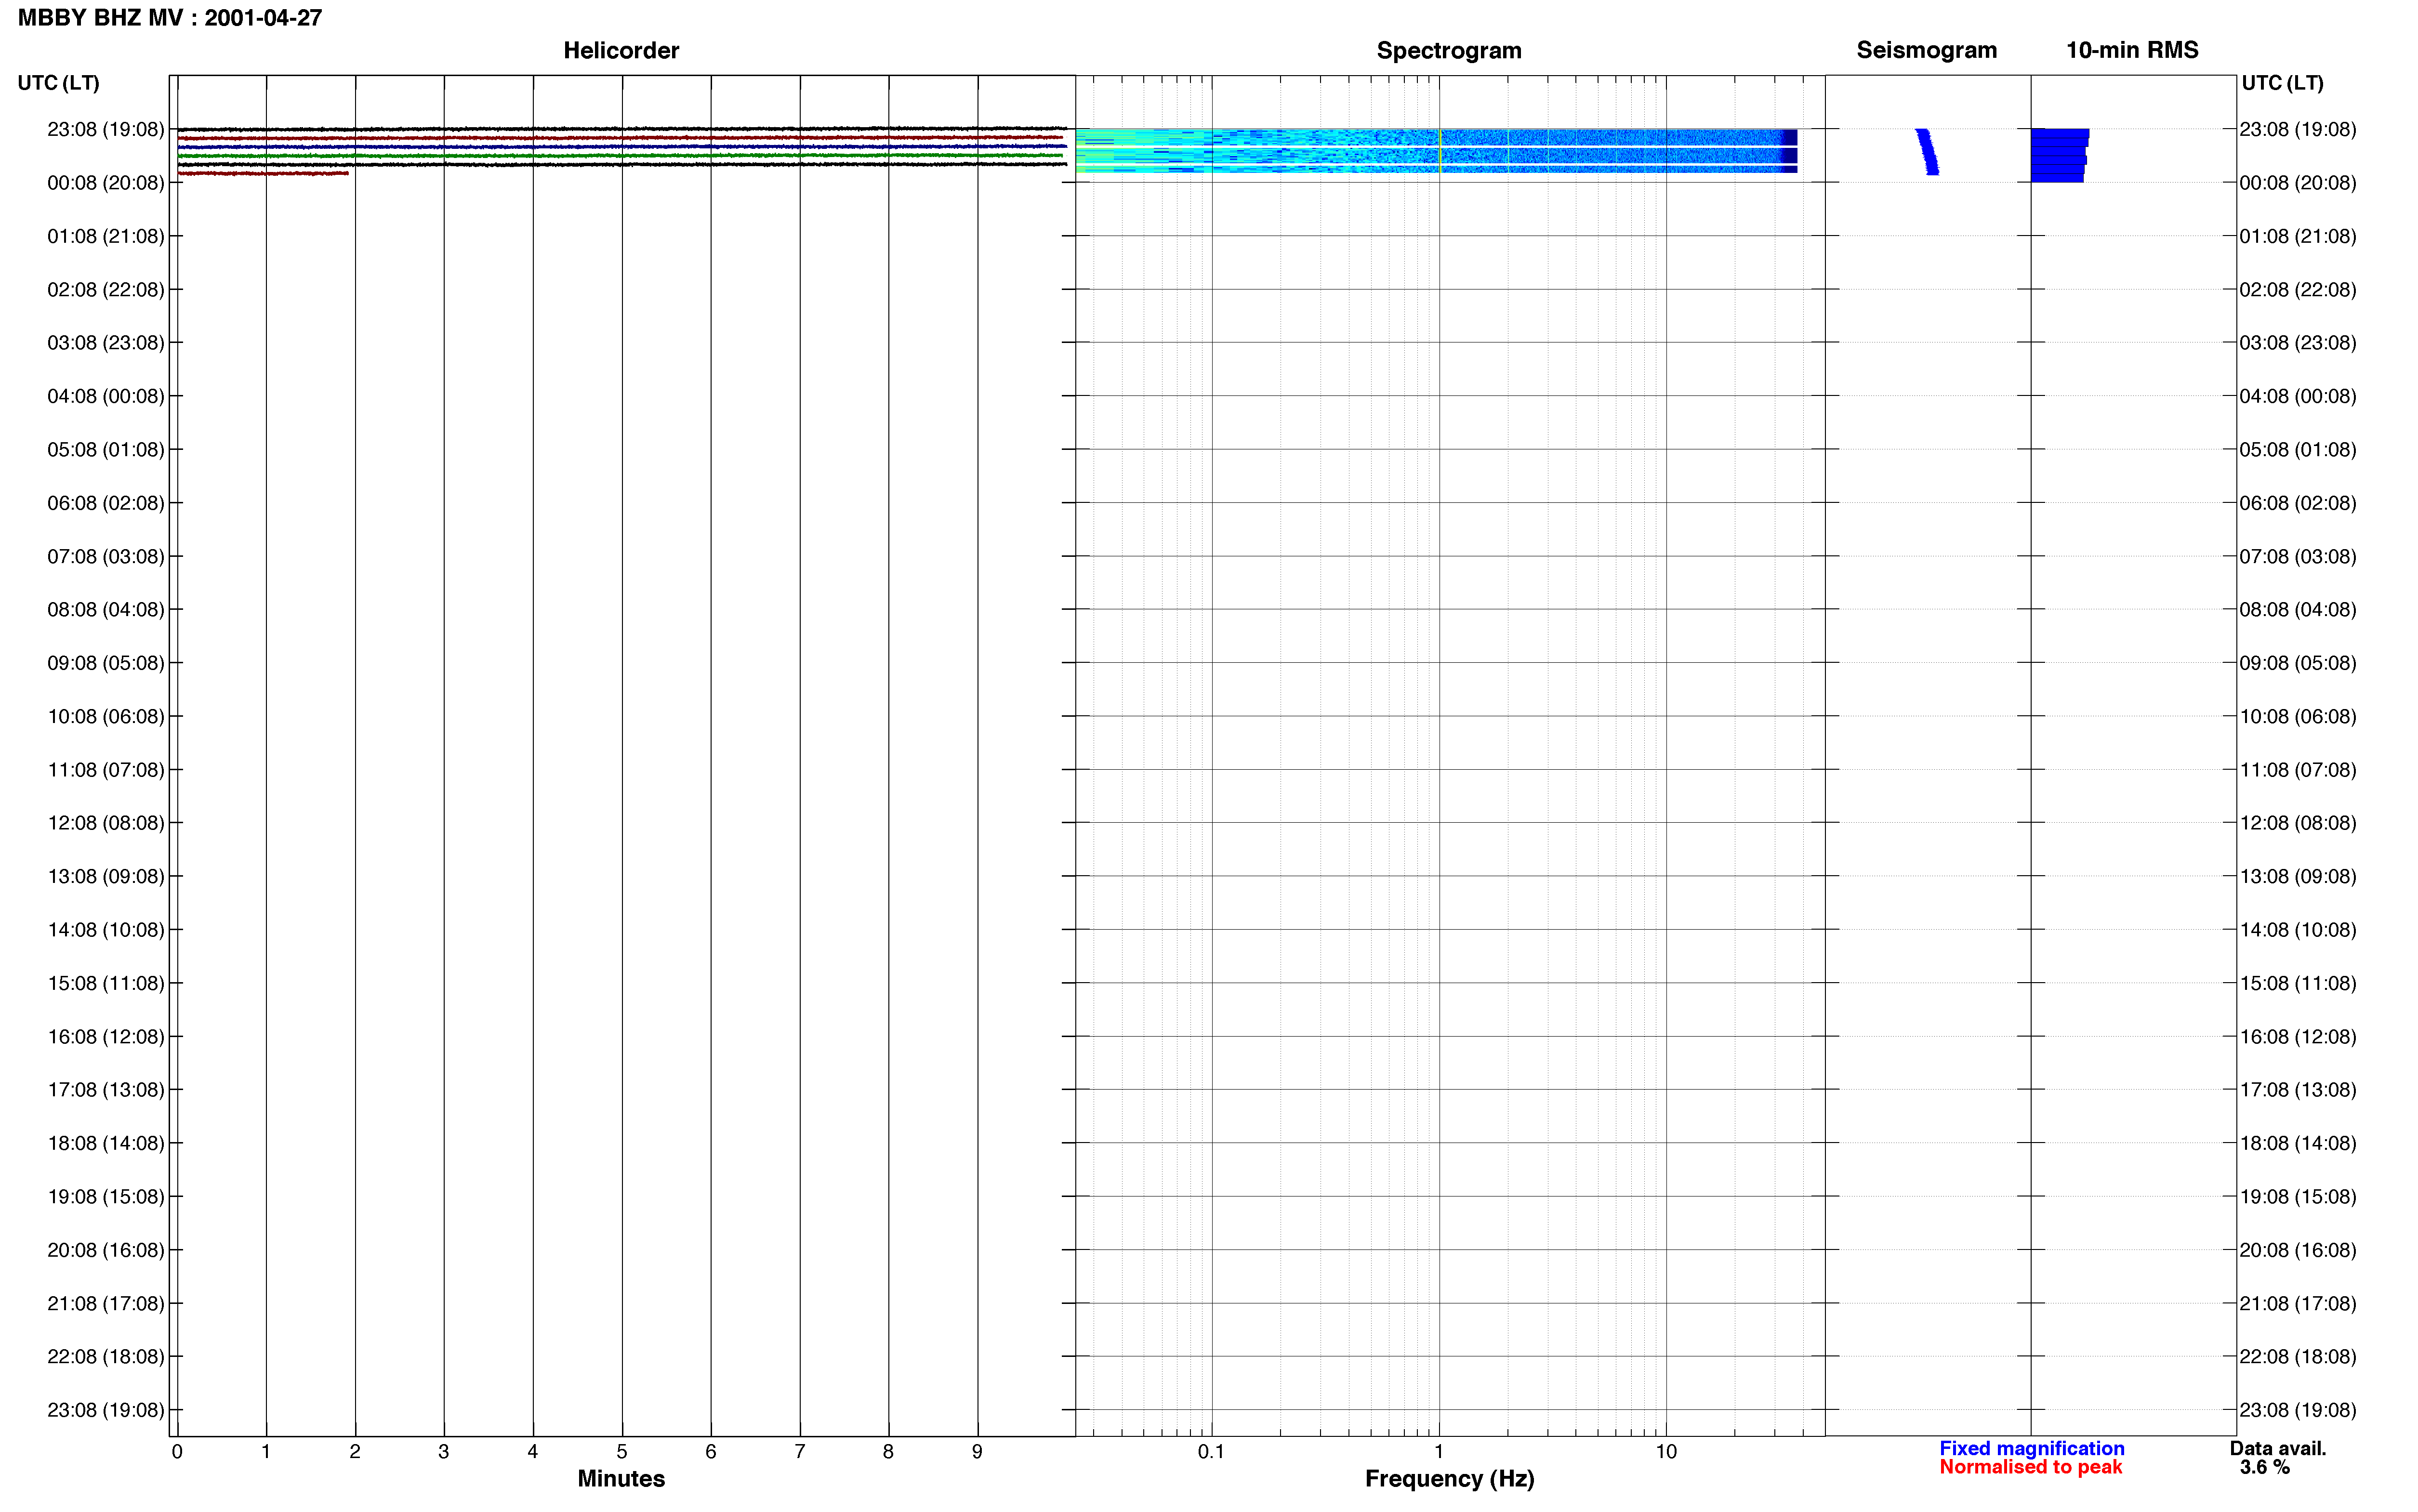
Task: Click the 'Minutes' x-axis label
Action: tap(621, 1479)
